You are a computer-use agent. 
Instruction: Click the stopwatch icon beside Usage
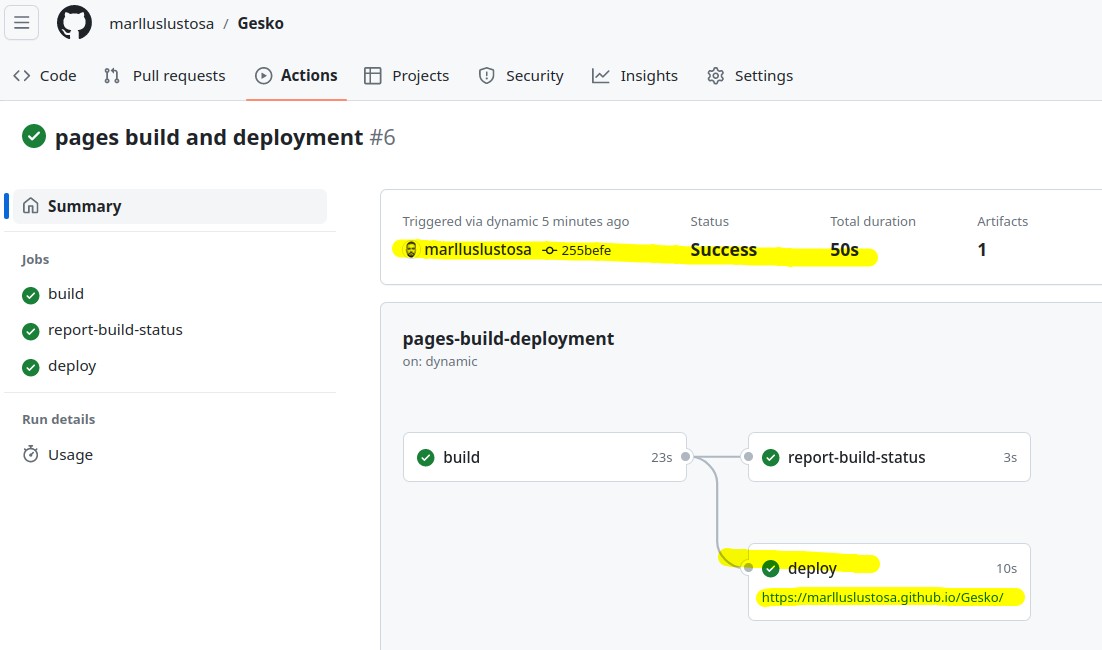pos(31,455)
